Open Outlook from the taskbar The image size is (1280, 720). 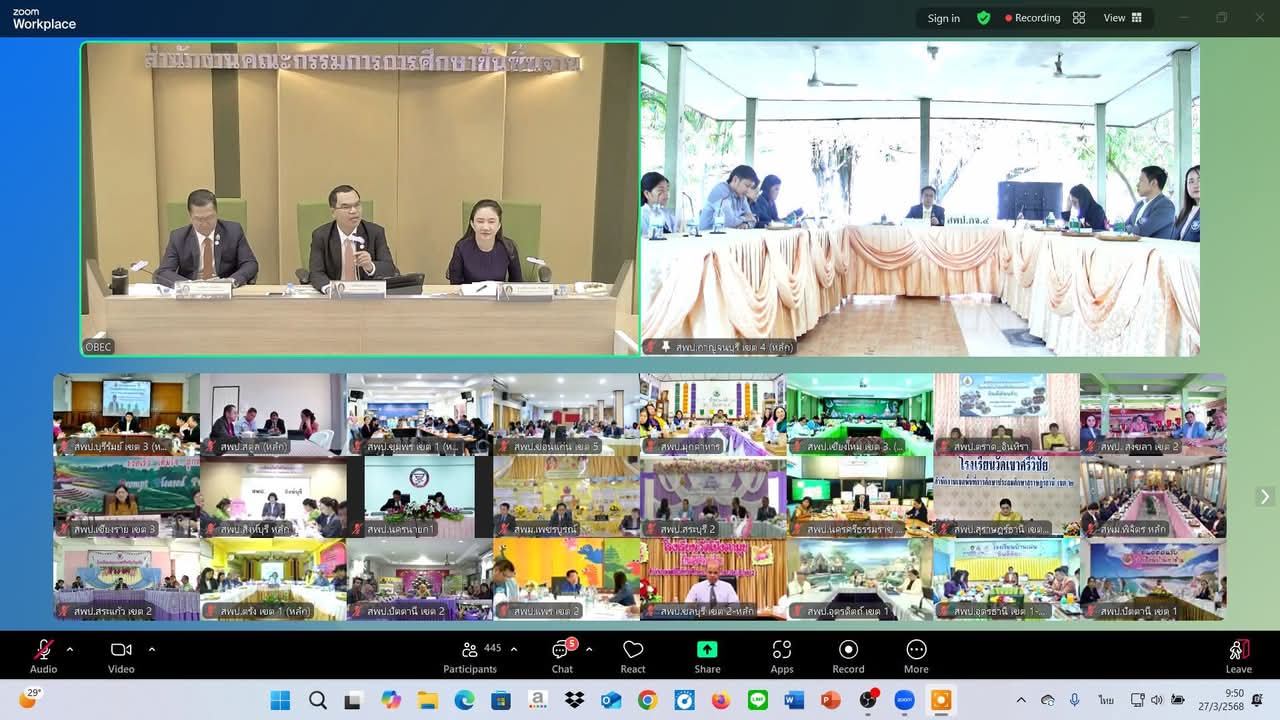(611, 700)
